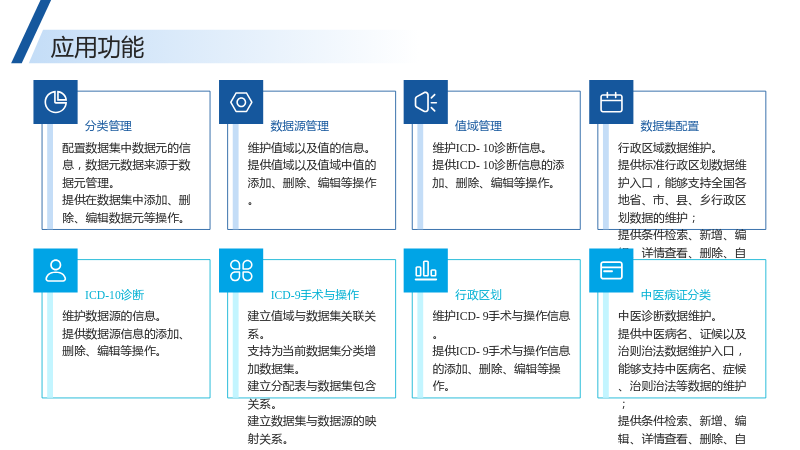
Task: Select the 分类管理 heading
Action: [x=108, y=126]
